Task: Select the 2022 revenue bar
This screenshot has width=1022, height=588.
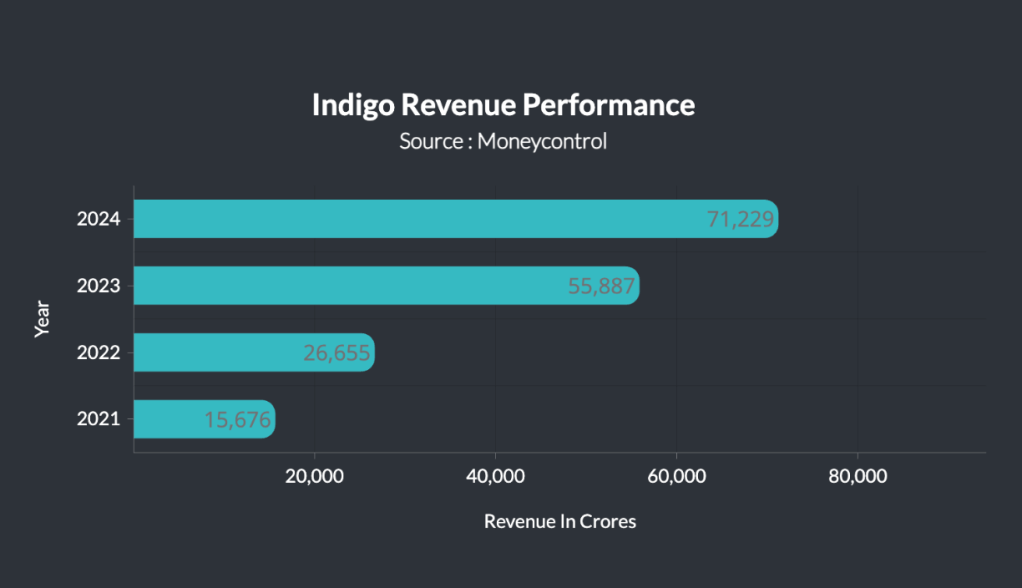Action: [220, 353]
